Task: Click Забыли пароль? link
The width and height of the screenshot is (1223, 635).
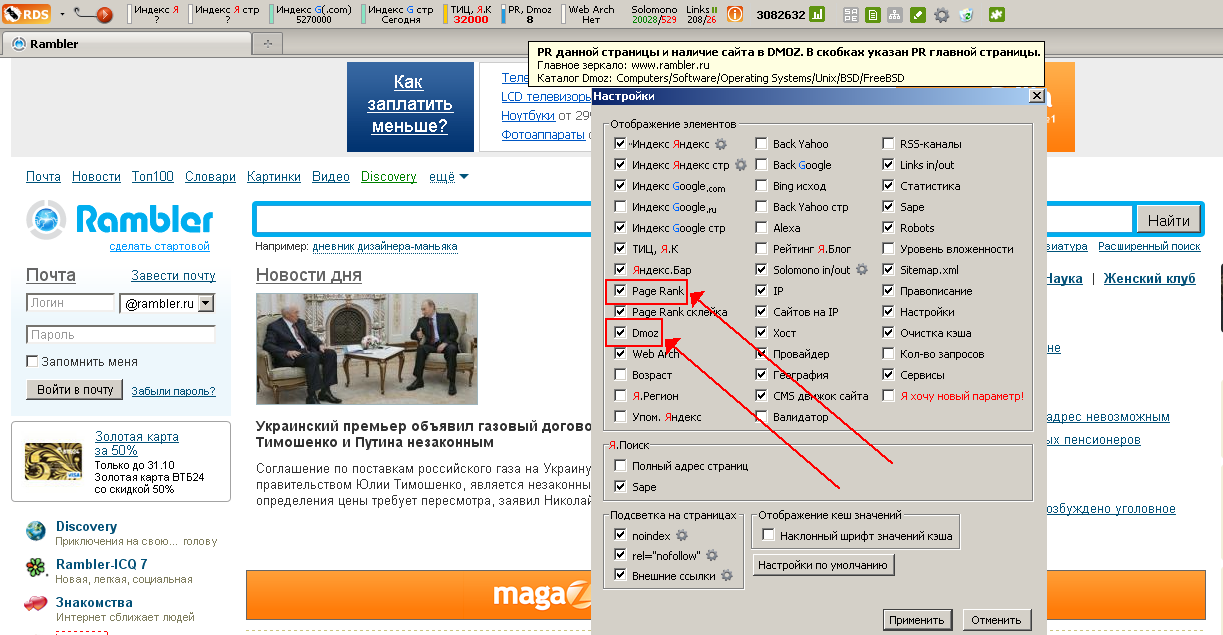Action: pyautogui.click(x=173, y=391)
